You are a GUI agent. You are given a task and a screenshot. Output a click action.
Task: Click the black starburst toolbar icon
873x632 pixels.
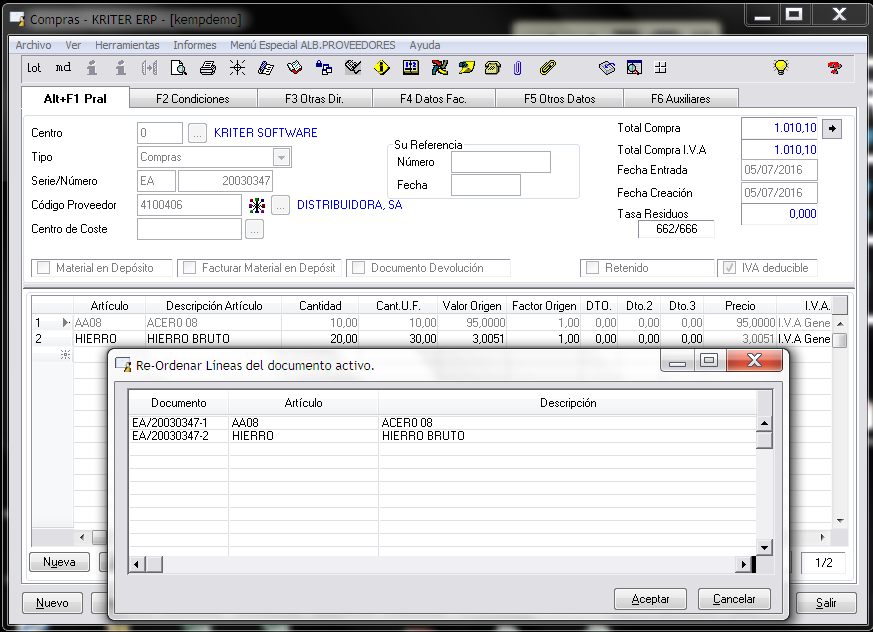(237, 68)
